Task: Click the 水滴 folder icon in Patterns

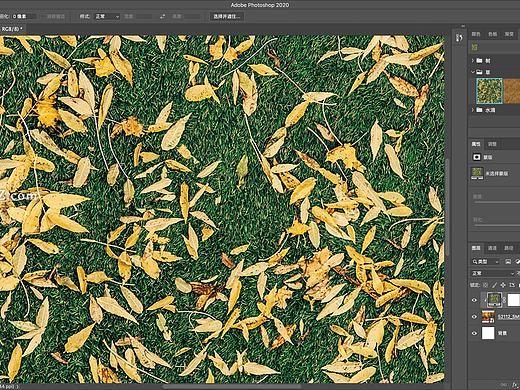Action: tap(479, 110)
